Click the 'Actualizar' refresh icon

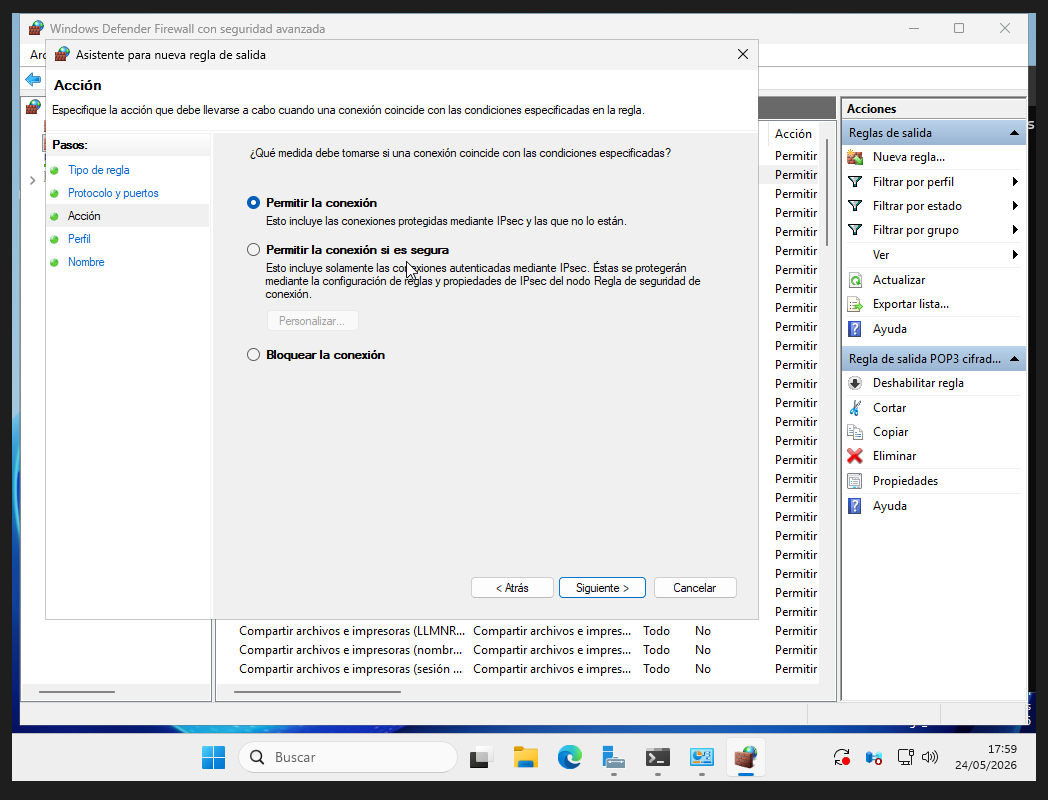[x=855, y=280]
